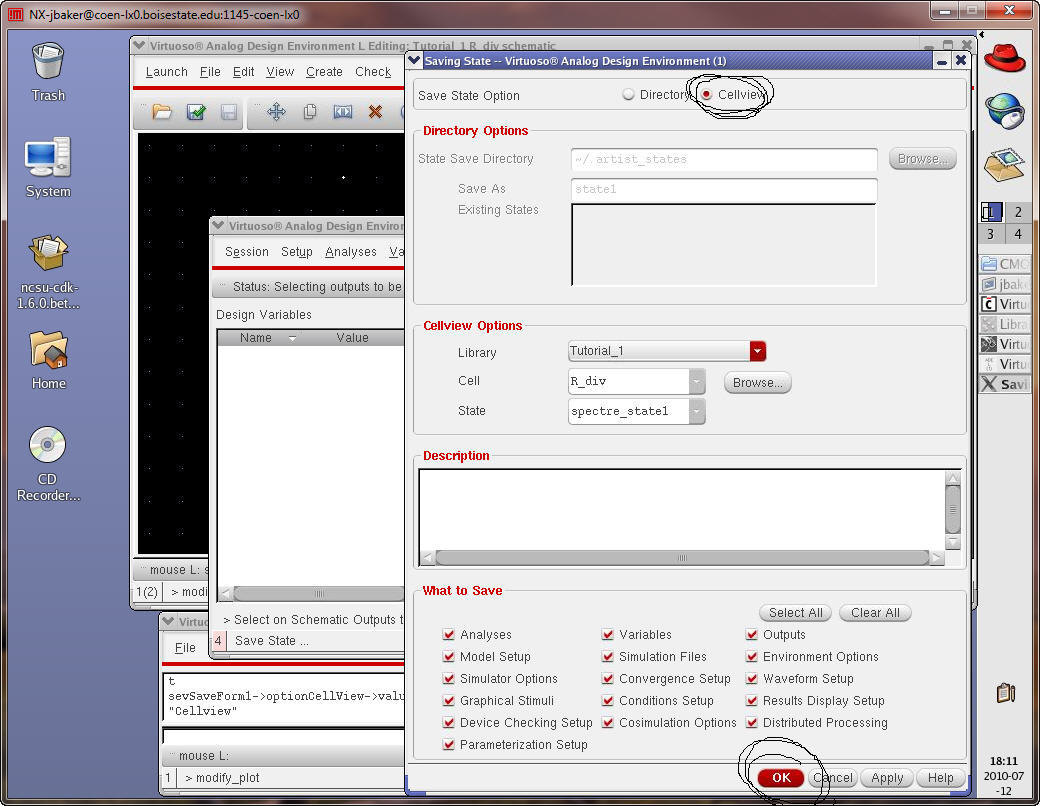Toggle the Waveform Setup checkbox
The height and width of the screenshot is (806, 1040).
752,679
